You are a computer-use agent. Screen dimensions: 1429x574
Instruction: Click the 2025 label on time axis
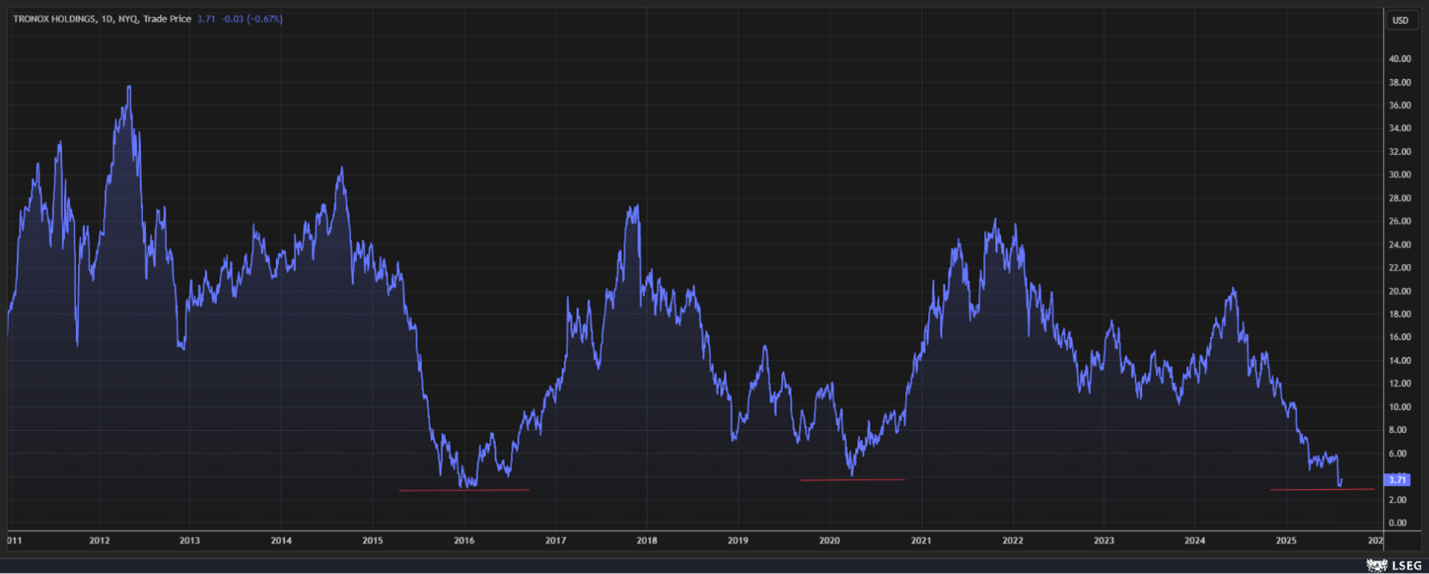click(x=1286, y=541)
